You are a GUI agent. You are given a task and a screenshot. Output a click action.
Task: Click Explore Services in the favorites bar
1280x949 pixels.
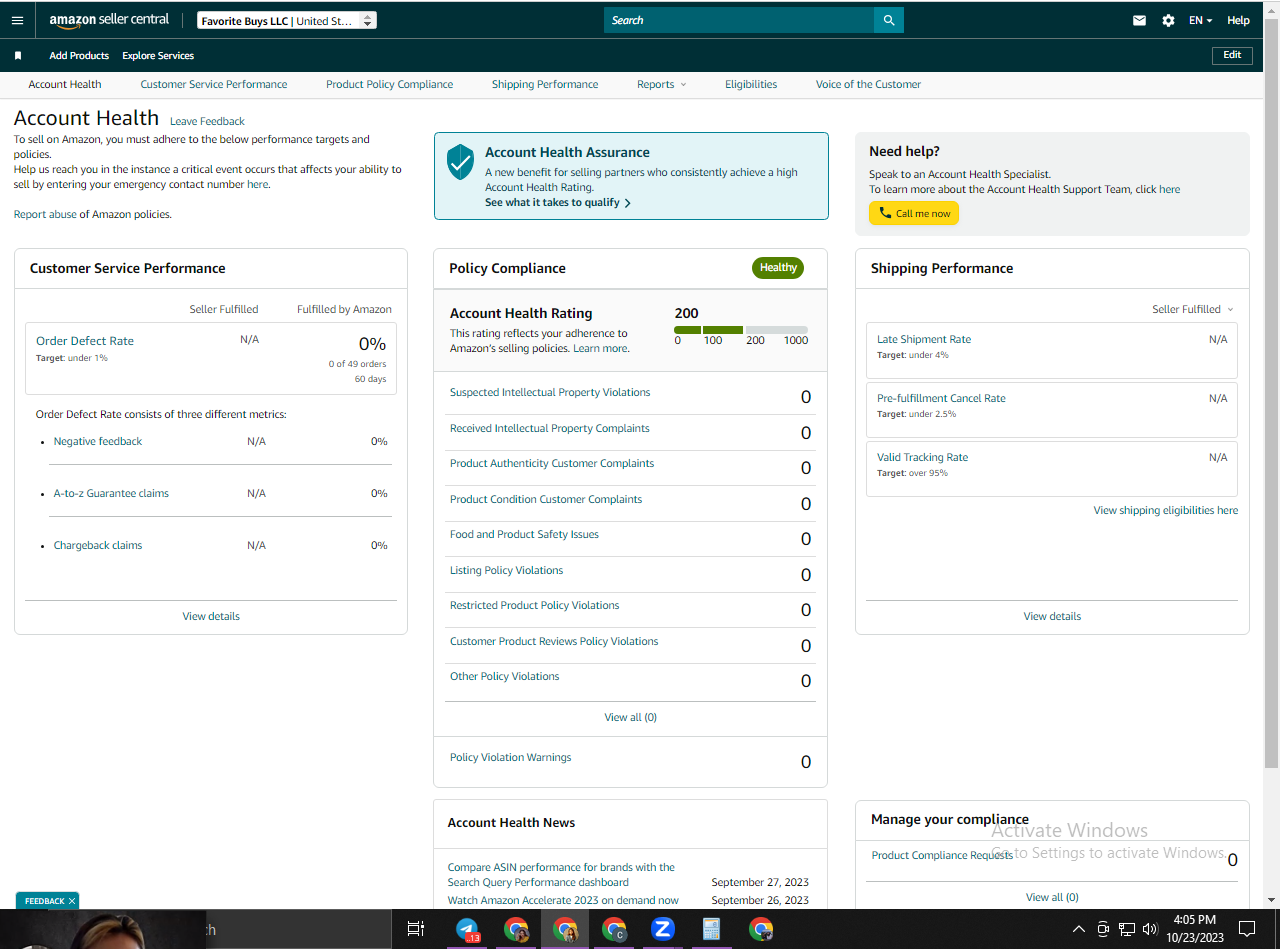pos(158,56)
